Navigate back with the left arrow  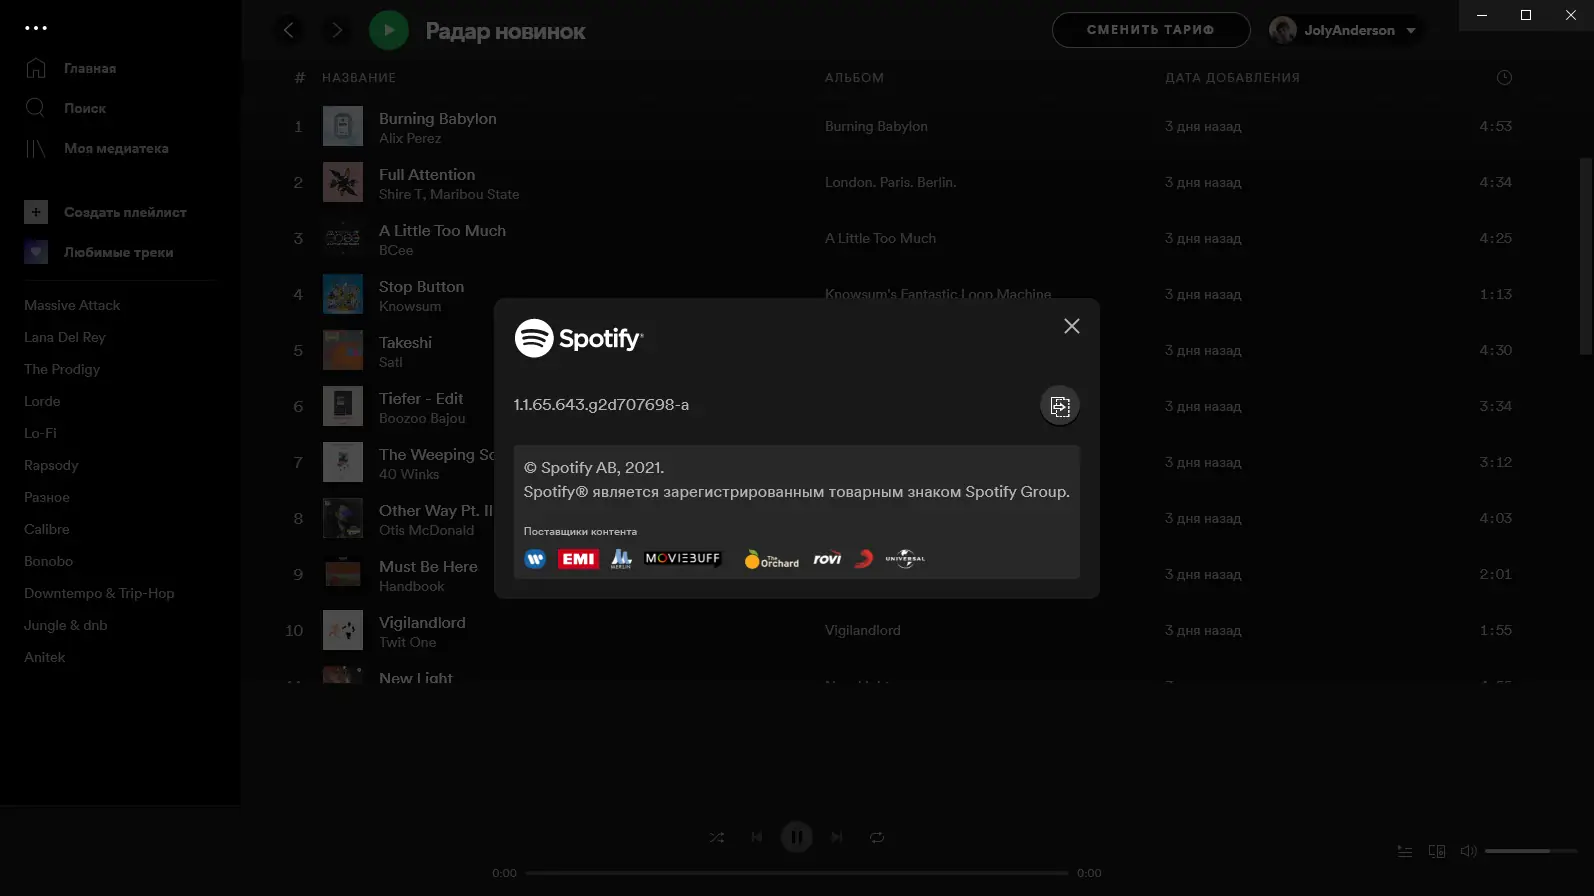(289, 30)
